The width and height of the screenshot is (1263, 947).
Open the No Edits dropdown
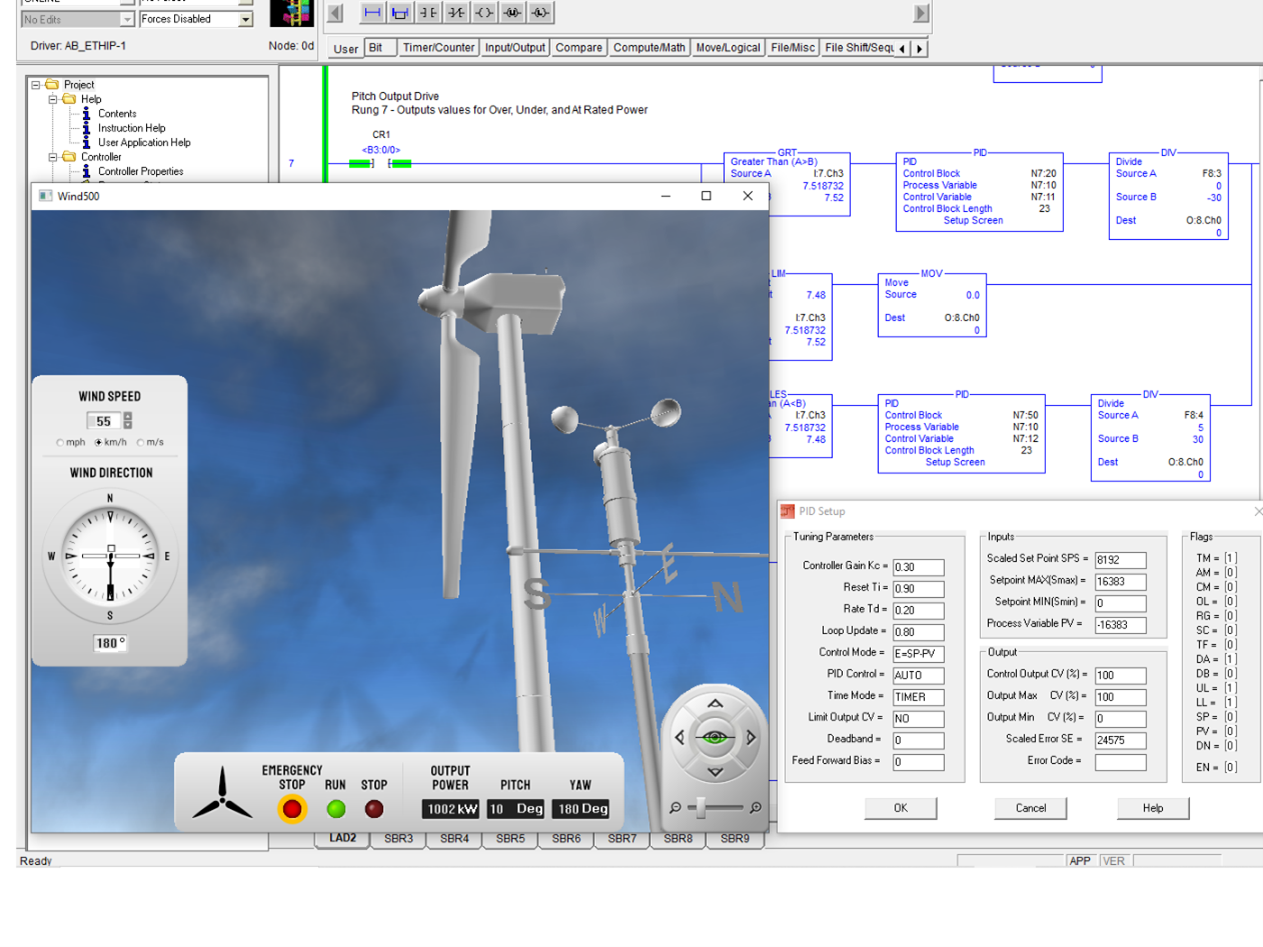(127, 19)
